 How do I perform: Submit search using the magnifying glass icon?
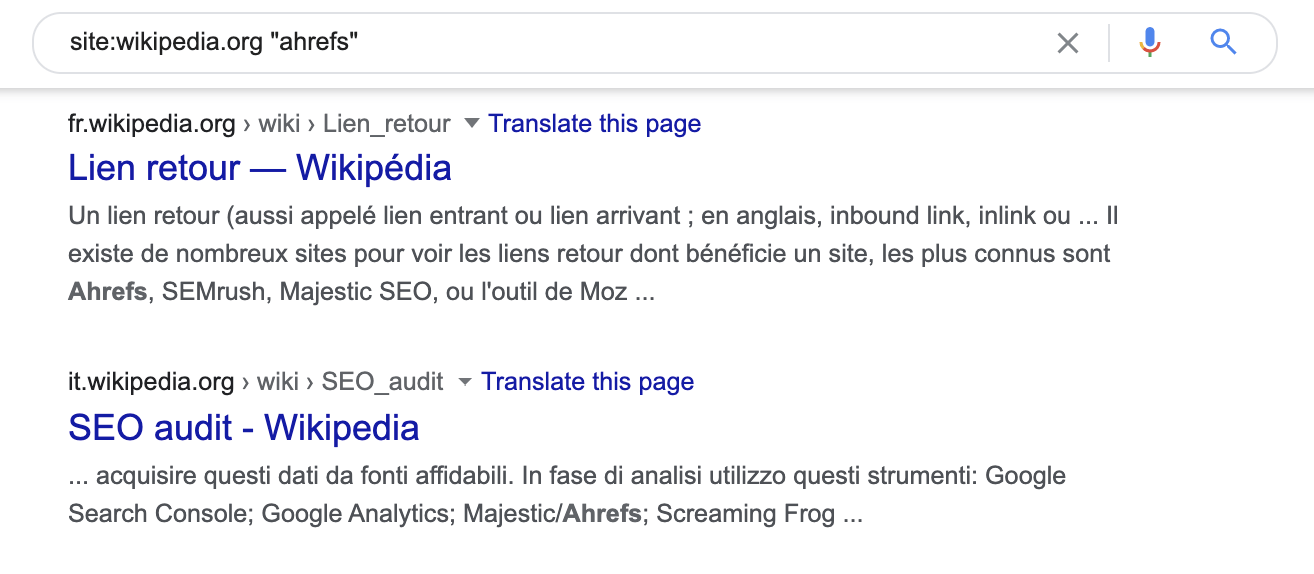pyautogui.click(x=1223, y=42)
